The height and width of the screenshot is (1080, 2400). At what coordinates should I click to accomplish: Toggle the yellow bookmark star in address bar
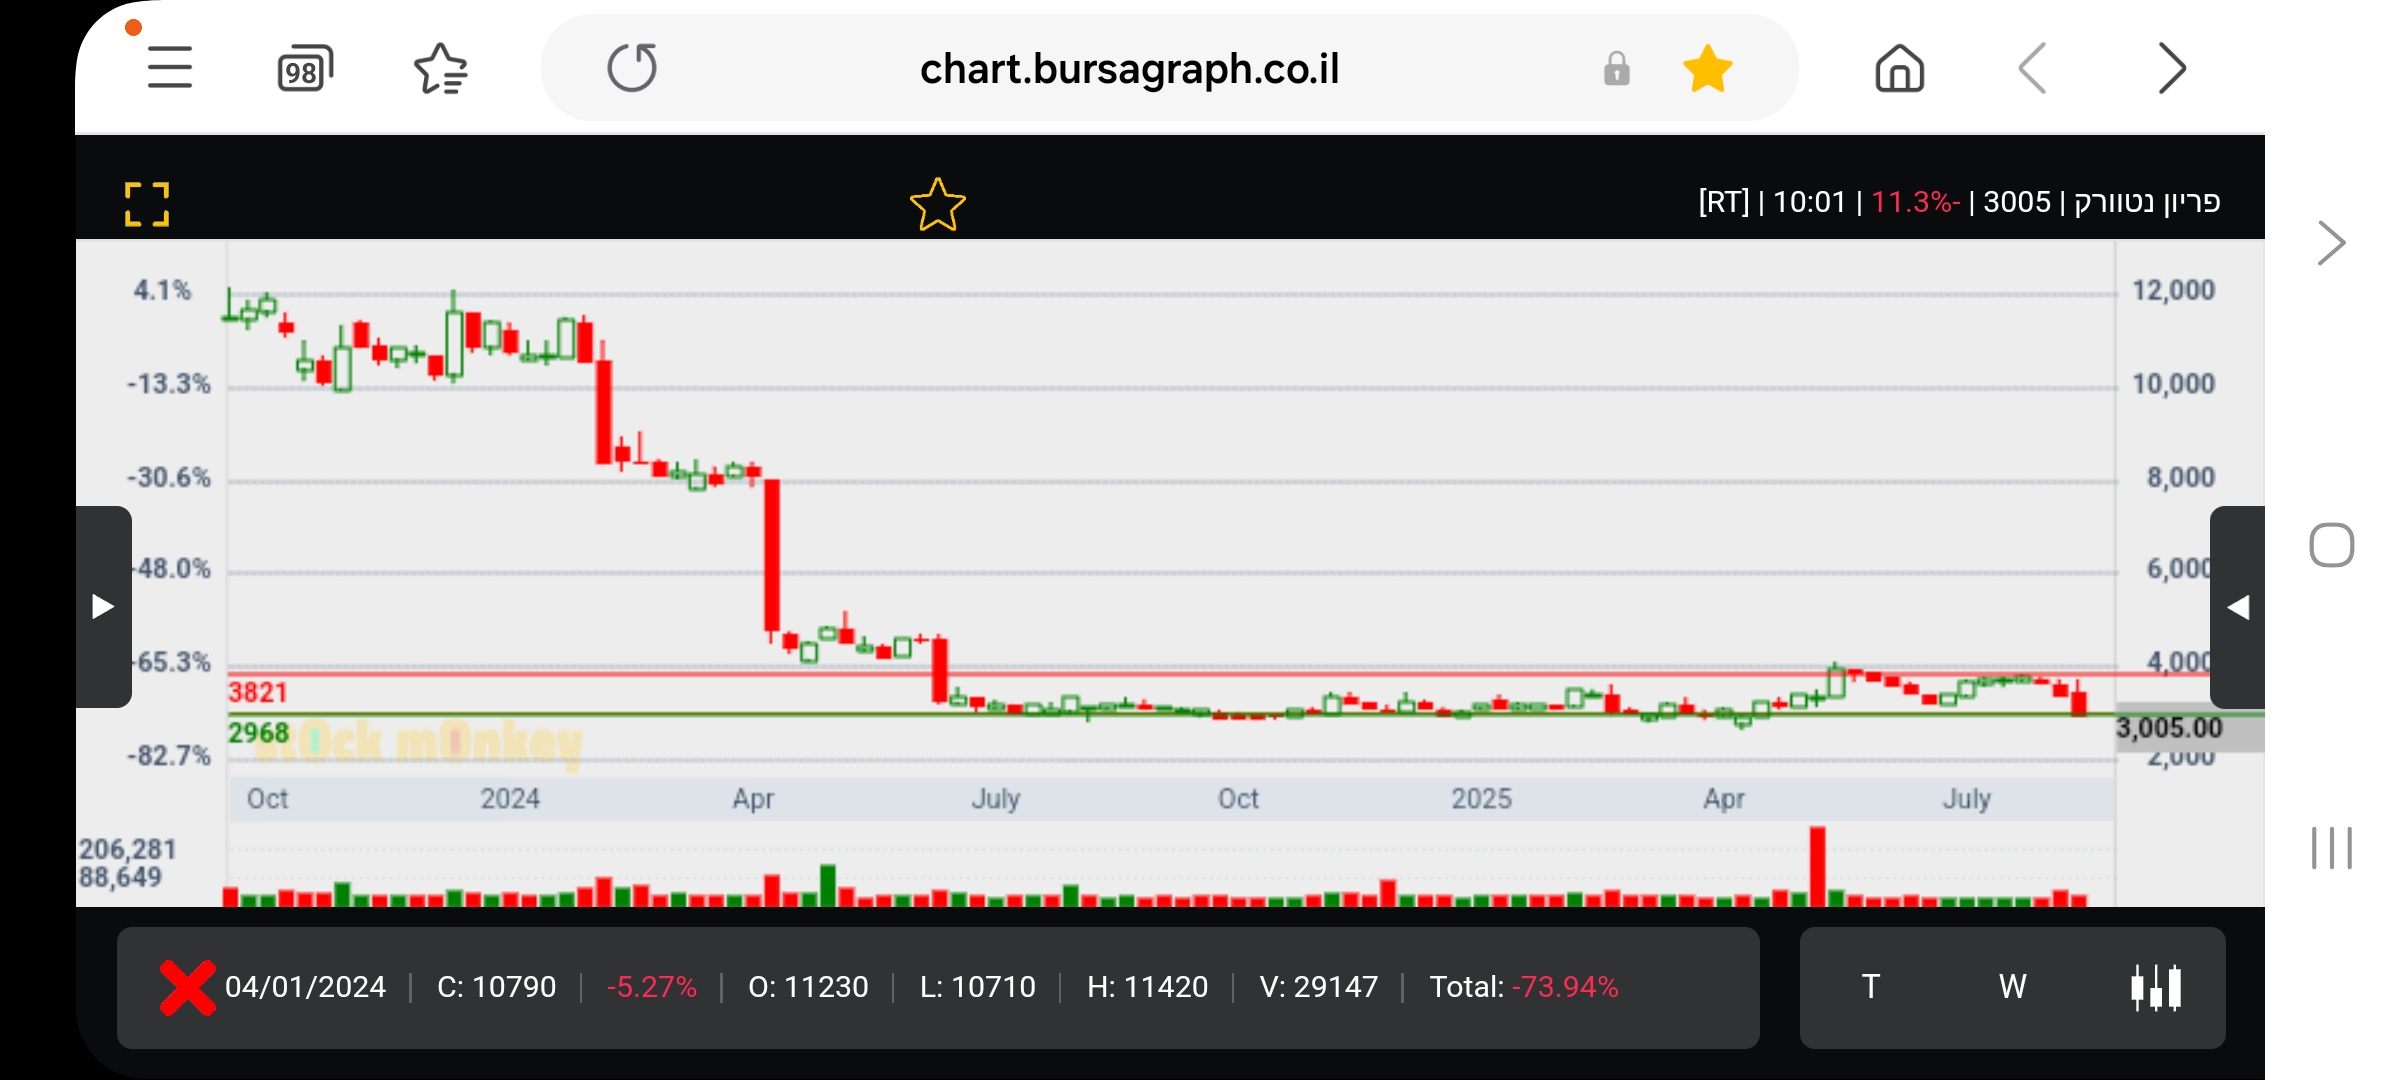coord(1707,69)
